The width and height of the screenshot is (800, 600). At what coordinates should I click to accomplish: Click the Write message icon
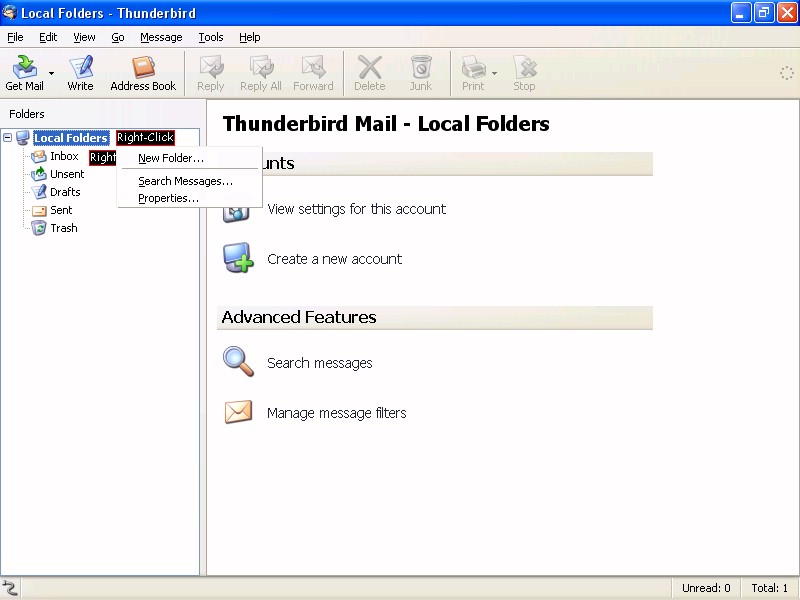pyautogui.click(x=81, y=73)
